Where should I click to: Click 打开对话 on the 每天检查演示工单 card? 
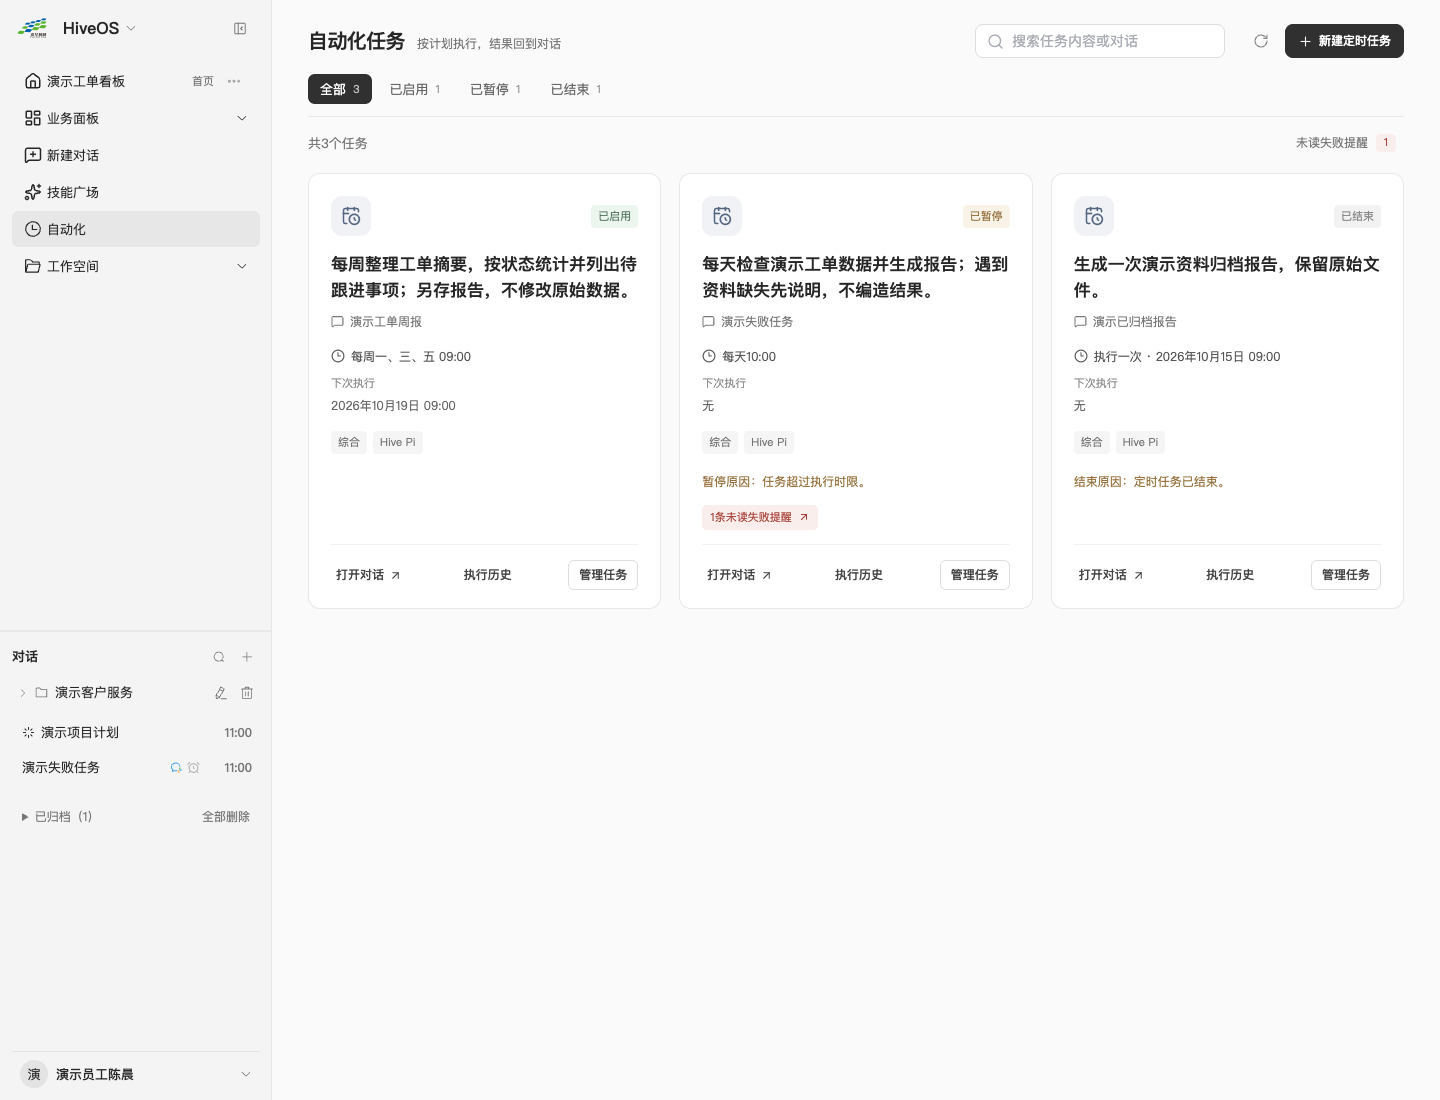(739, 575)
